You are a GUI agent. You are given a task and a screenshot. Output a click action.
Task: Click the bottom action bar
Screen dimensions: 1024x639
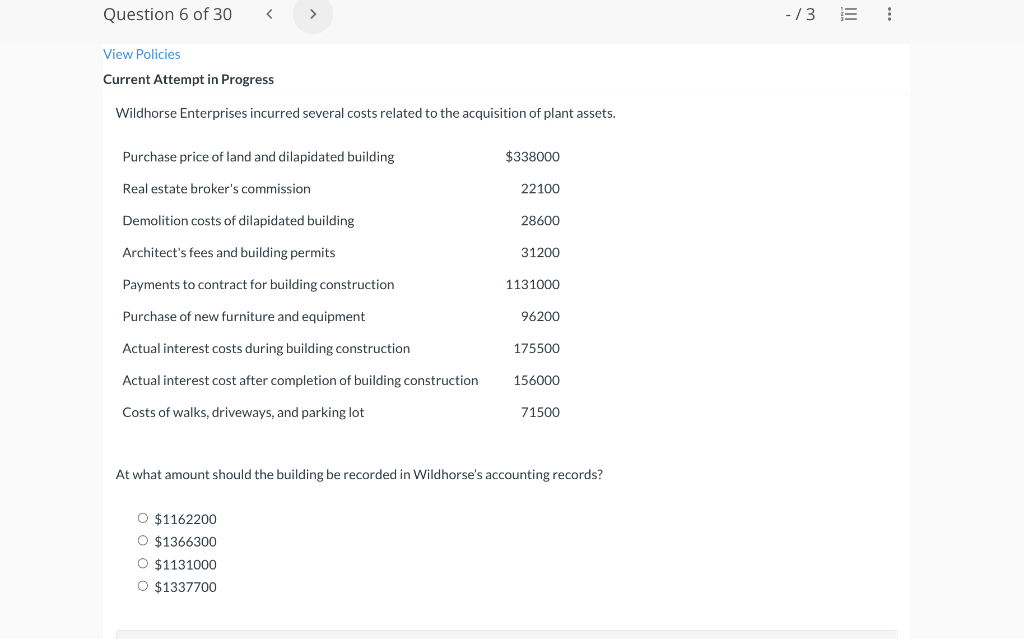tap(507, 635)
